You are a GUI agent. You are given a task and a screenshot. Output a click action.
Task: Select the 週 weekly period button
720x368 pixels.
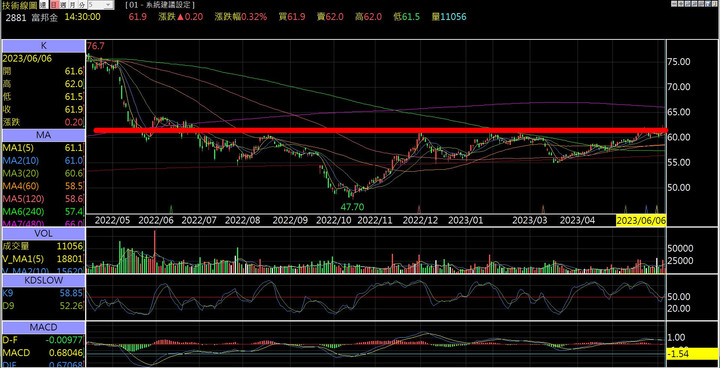point(62,5)
